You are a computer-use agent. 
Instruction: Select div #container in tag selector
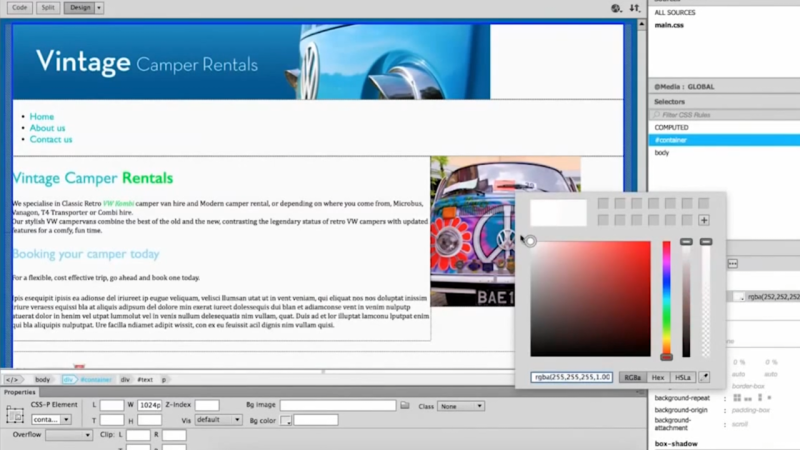pos(87,380)
